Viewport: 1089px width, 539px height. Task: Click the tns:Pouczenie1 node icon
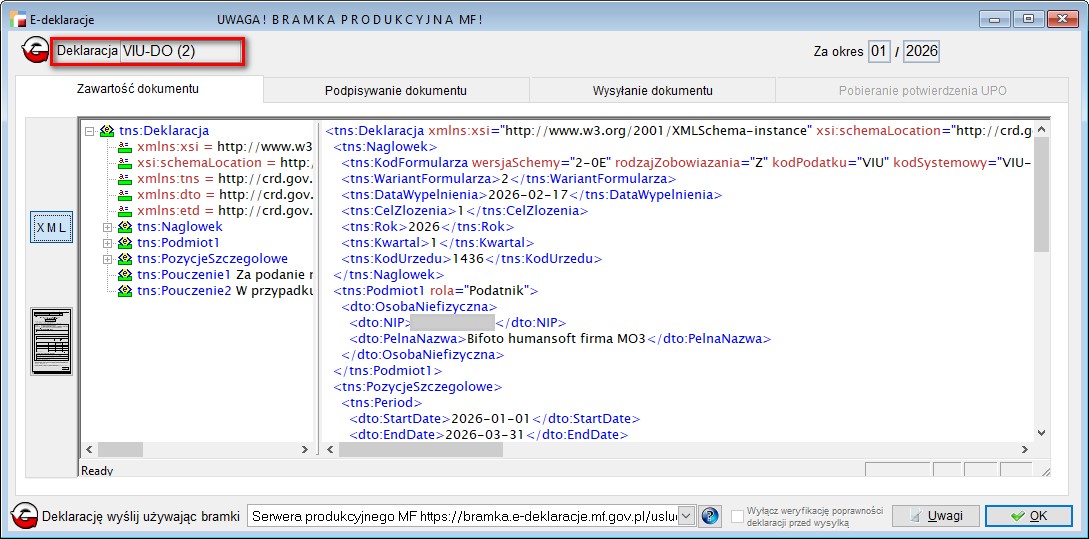click(125, 274)
